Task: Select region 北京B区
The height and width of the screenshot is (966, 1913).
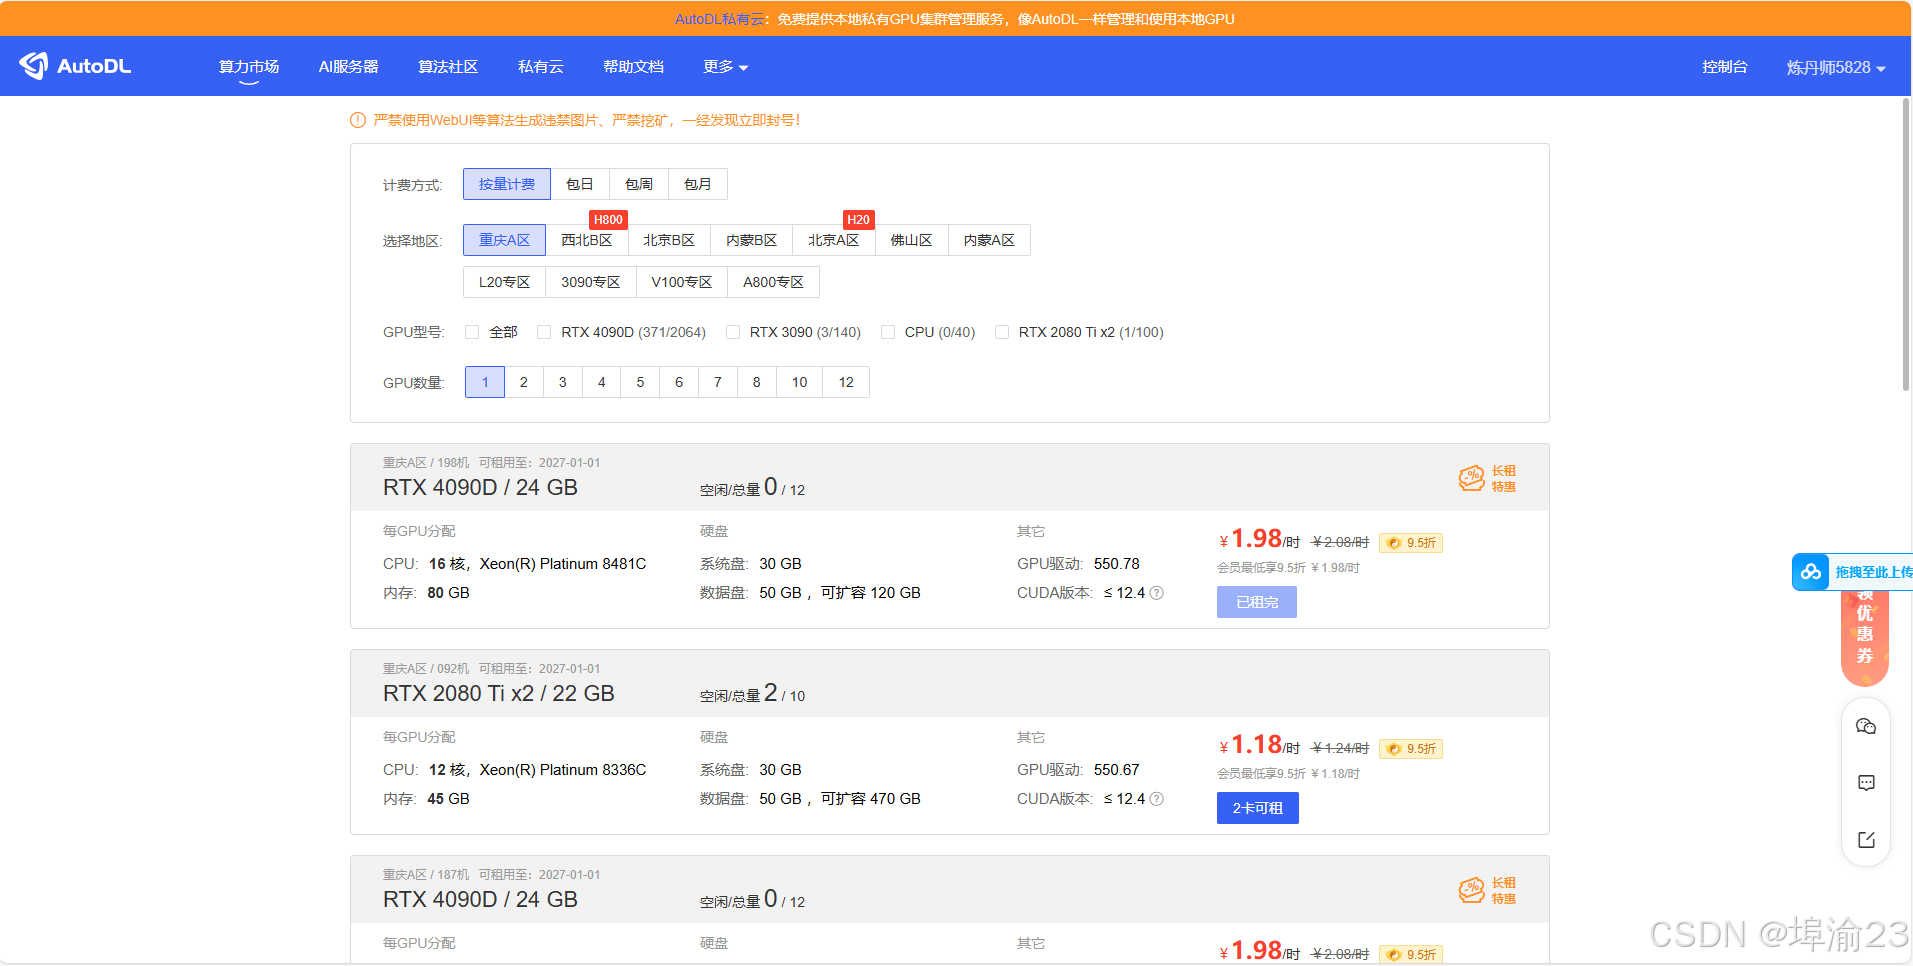Action: click(669, 240)
